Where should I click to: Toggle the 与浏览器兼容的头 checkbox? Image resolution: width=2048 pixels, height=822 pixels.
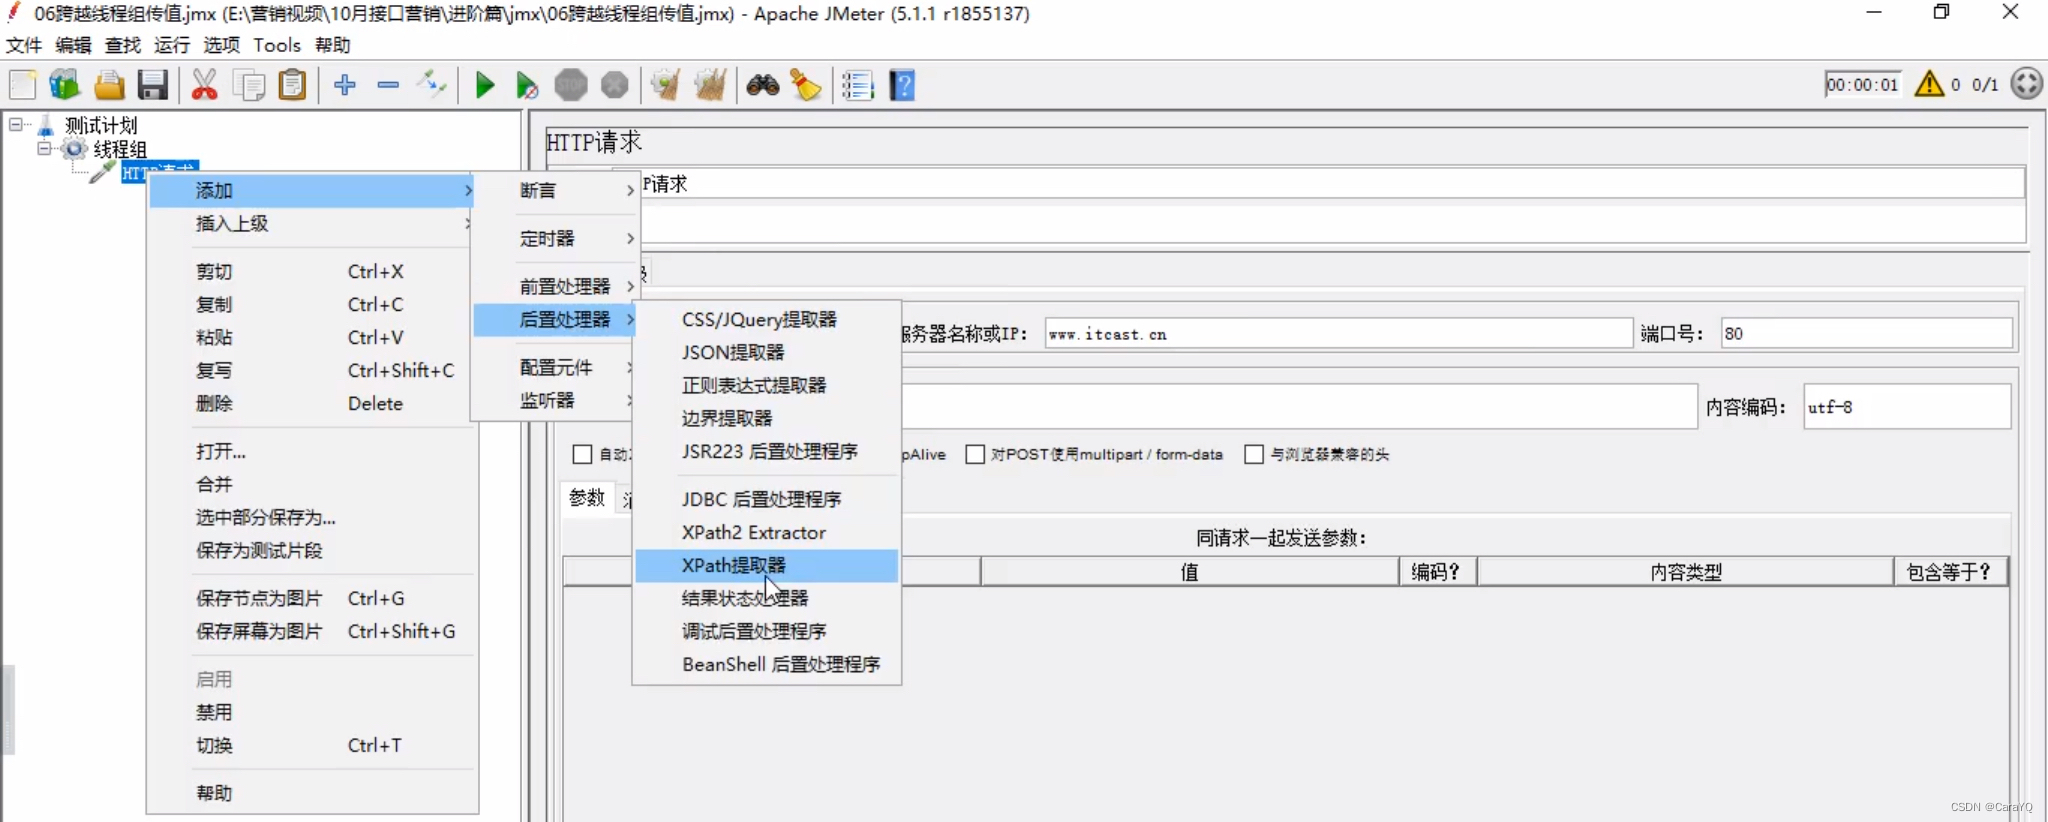(1254, 454)
